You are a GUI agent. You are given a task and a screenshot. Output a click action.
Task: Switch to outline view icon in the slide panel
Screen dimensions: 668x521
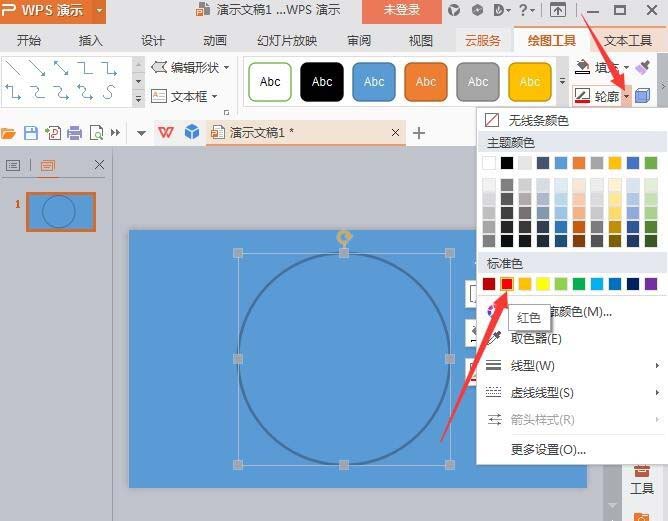tap(13, 165)
